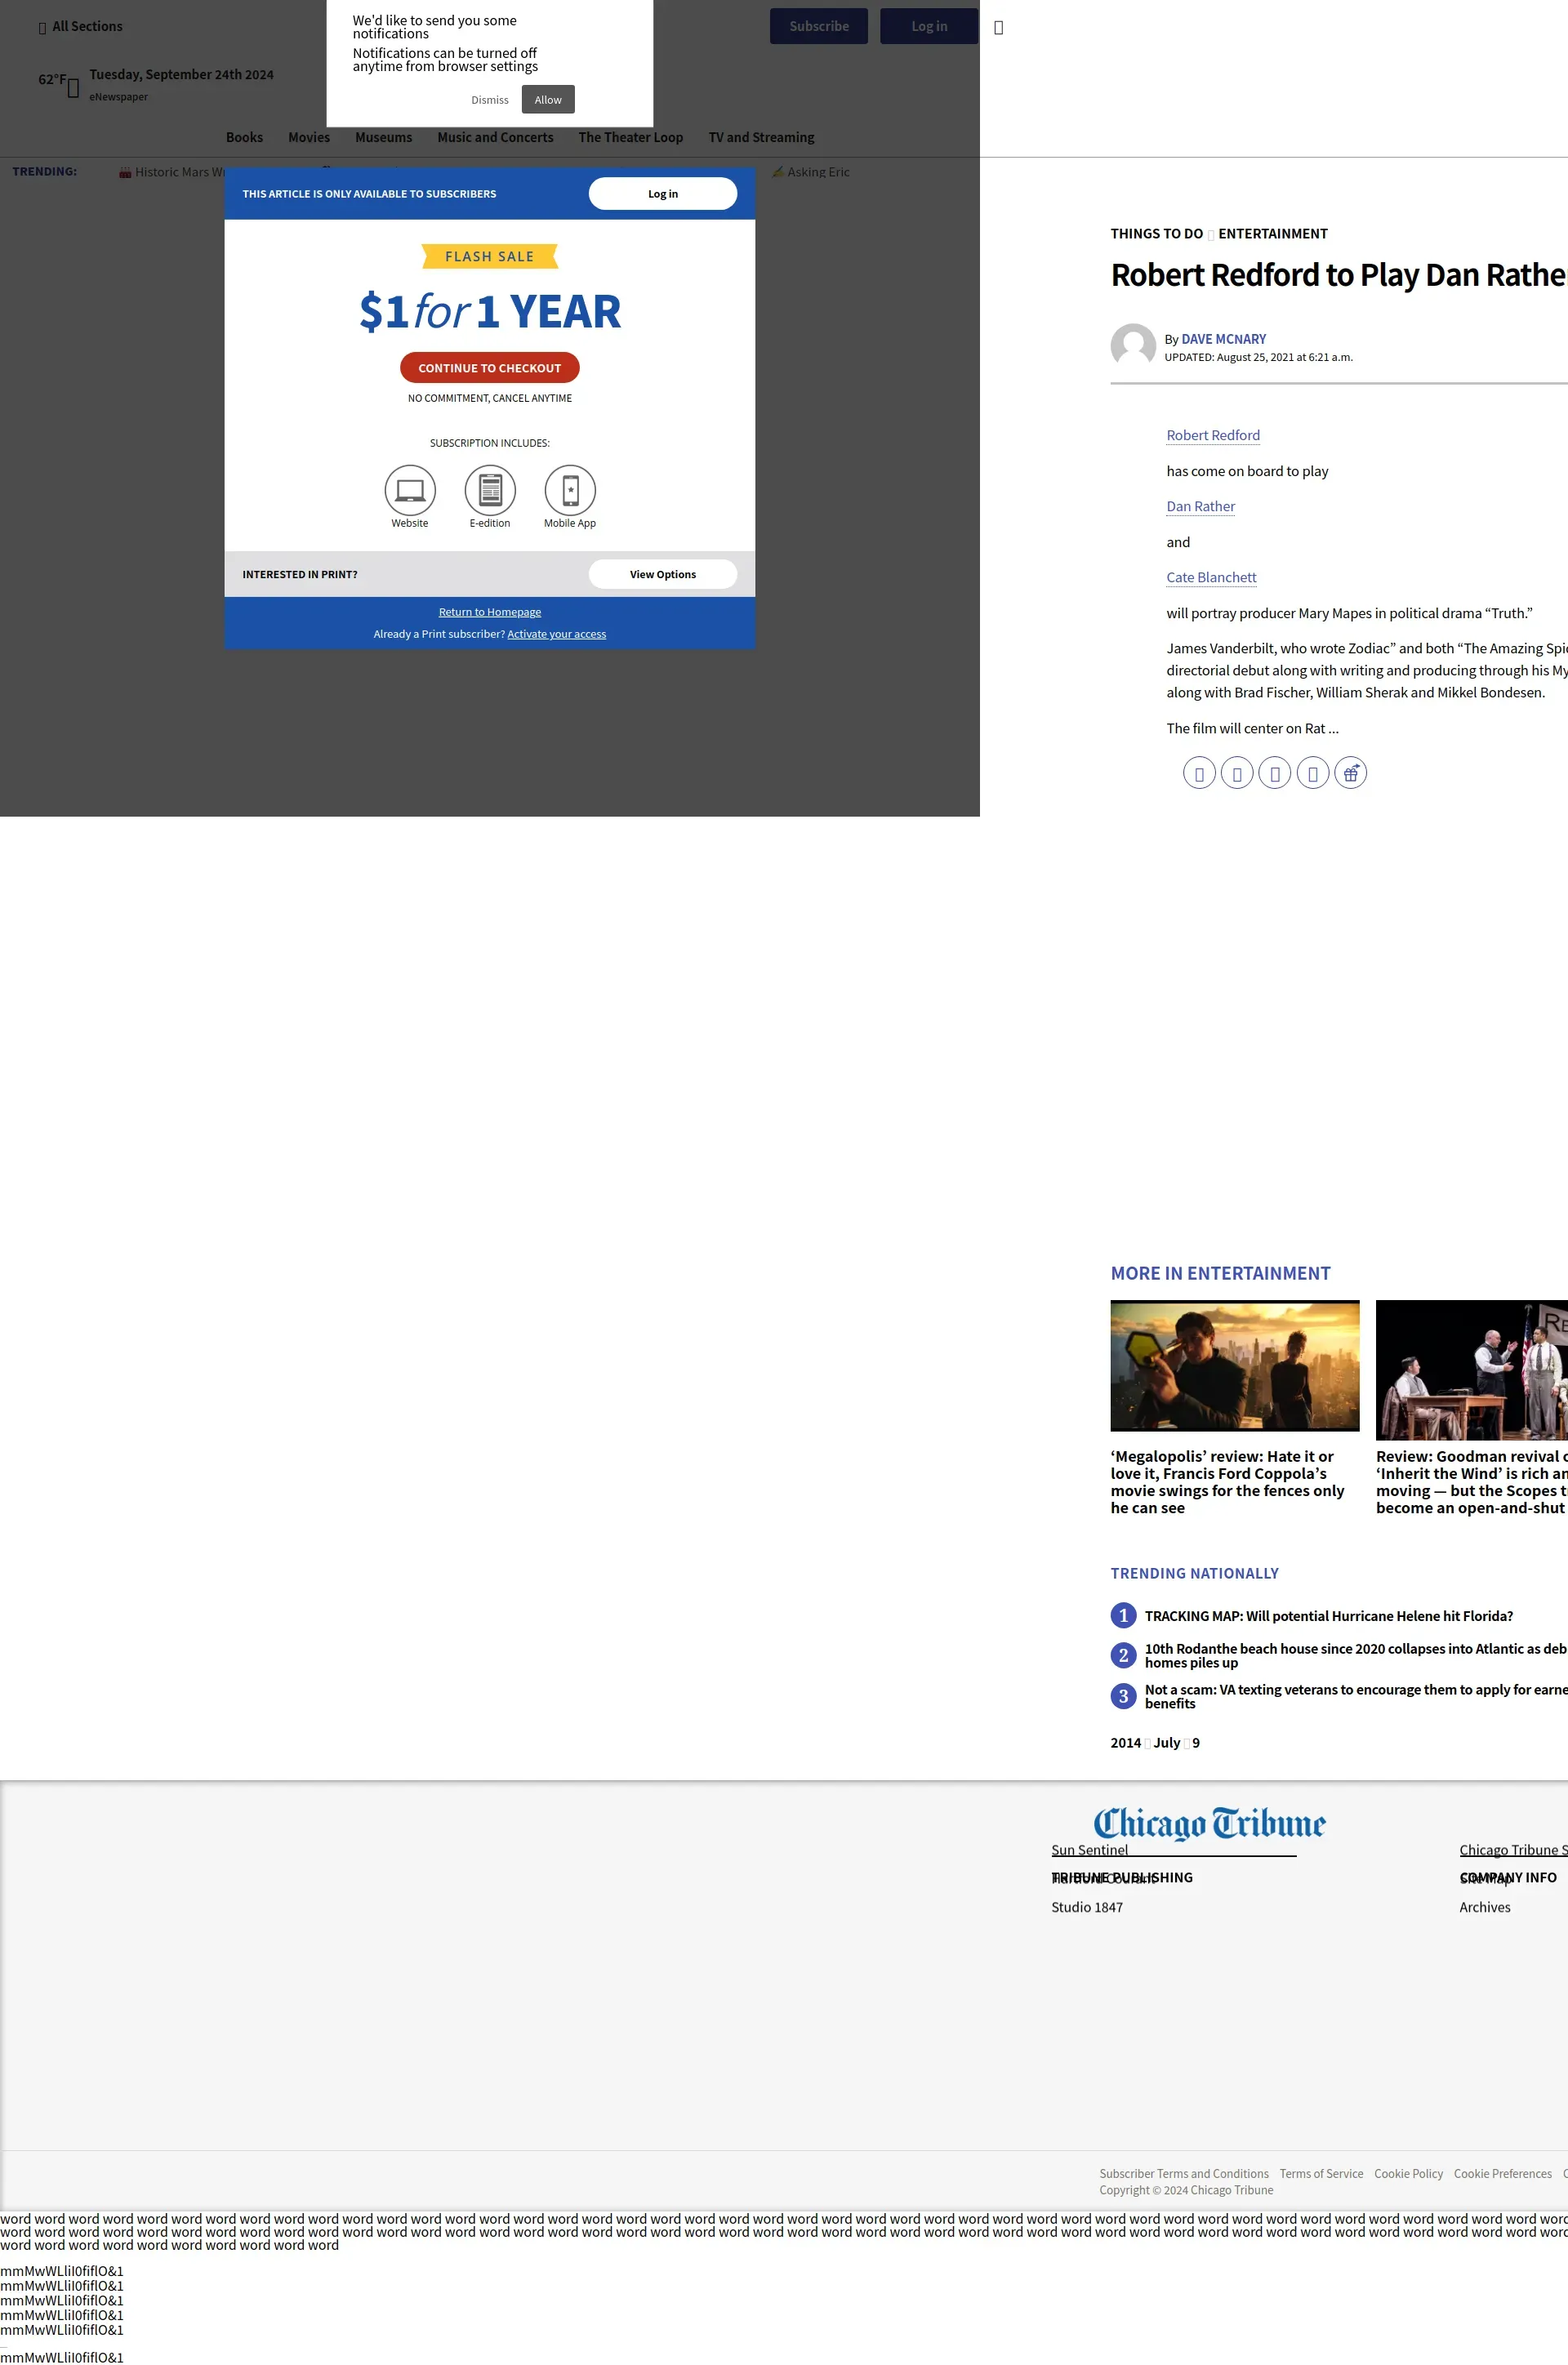Dismiss the notification prompt
Screen dimensions: 1568x2365
click(490, 100)
